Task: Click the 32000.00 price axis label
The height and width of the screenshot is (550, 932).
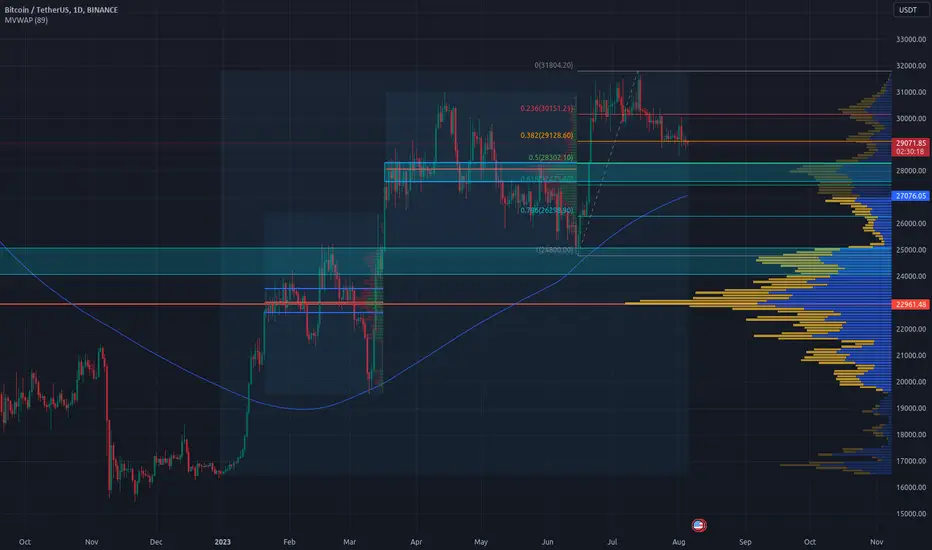Action: [x=911, y=66]
